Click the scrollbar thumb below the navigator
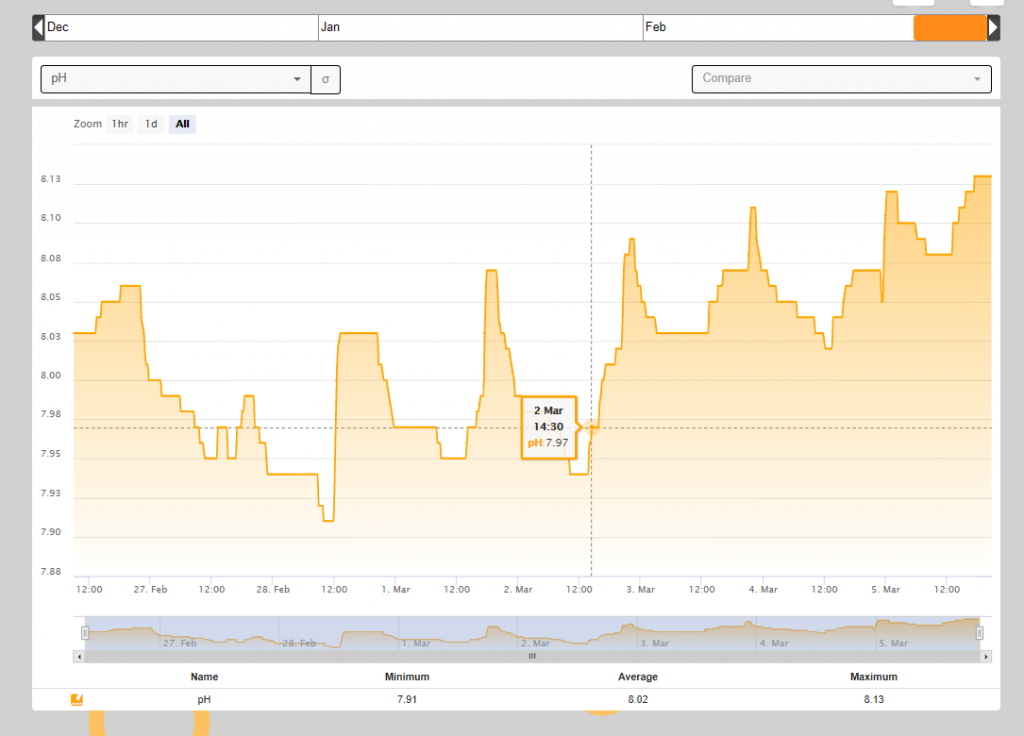 [x=532, y=657]
